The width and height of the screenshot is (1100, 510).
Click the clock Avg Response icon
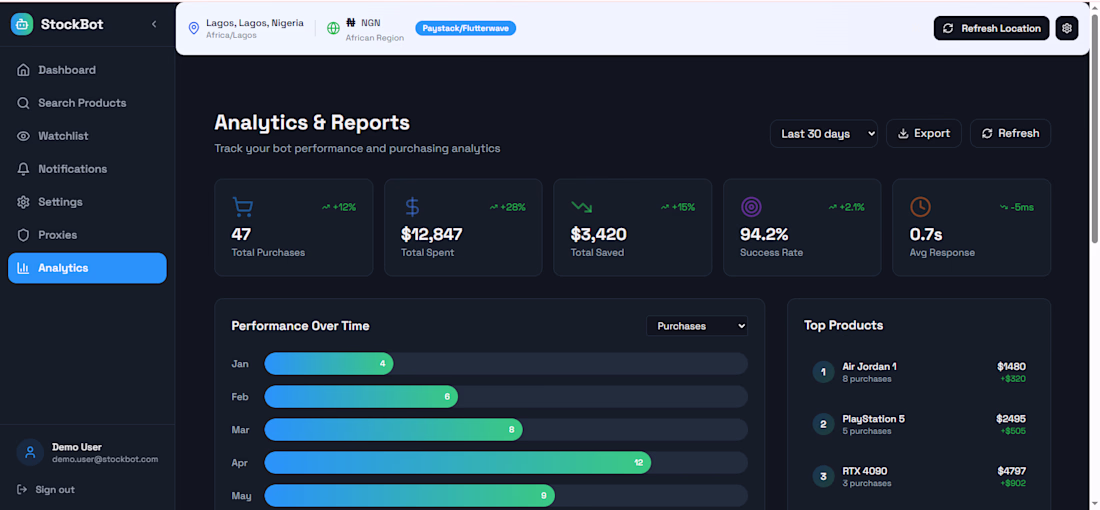(x=920, y=207)
